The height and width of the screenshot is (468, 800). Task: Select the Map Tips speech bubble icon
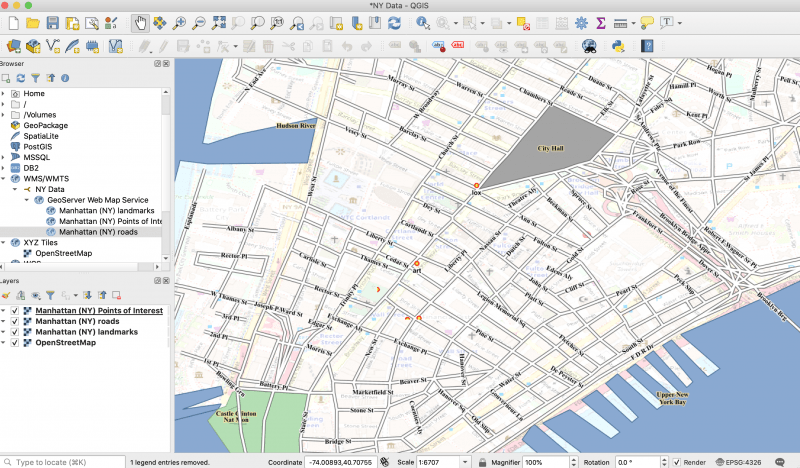(x=647, y=23)
